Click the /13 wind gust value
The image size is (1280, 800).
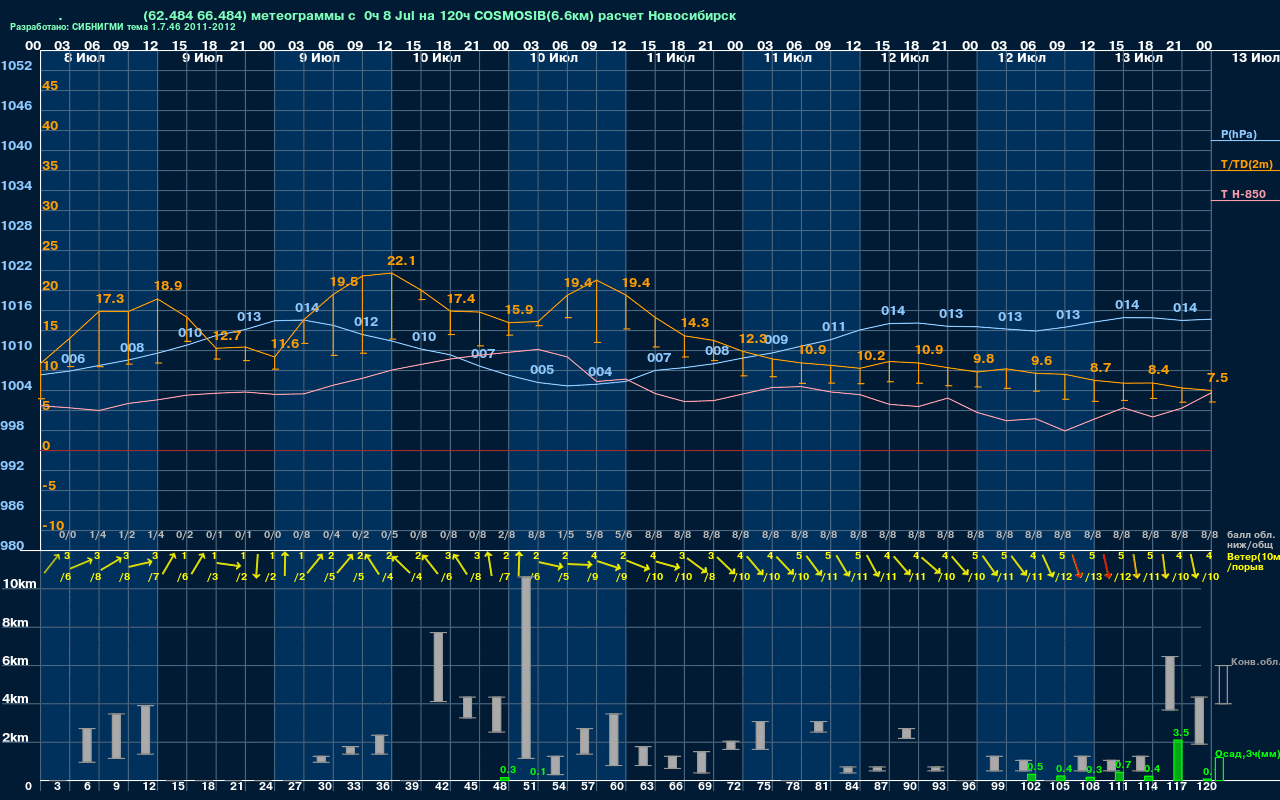tap(1093, 577)
